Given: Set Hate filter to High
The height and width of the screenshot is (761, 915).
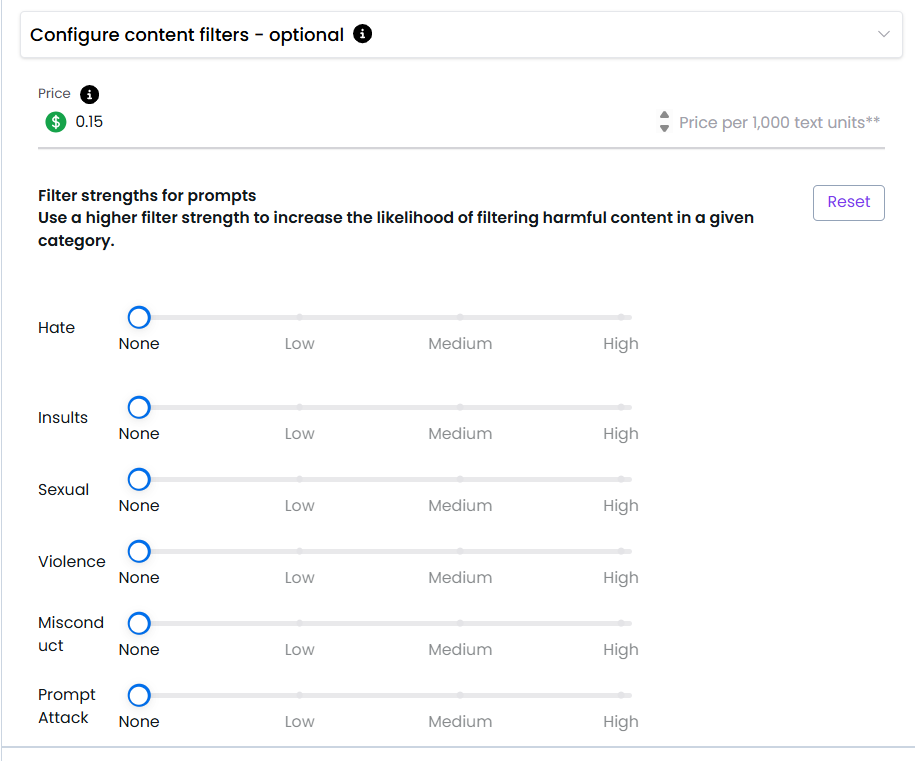Looking at the screenshot, I should tap(621, 318).
